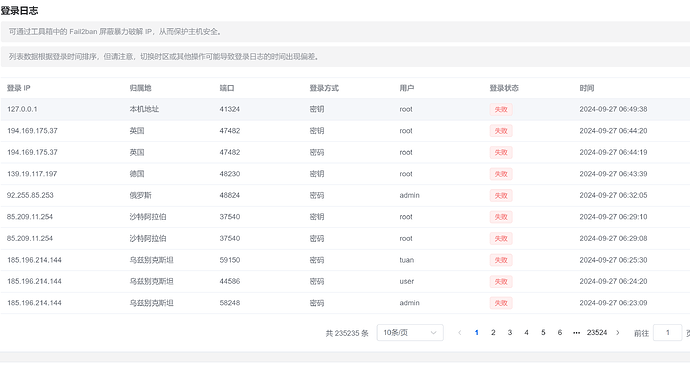Click user cell tuan
690x366 pixels.
(407, 260)
